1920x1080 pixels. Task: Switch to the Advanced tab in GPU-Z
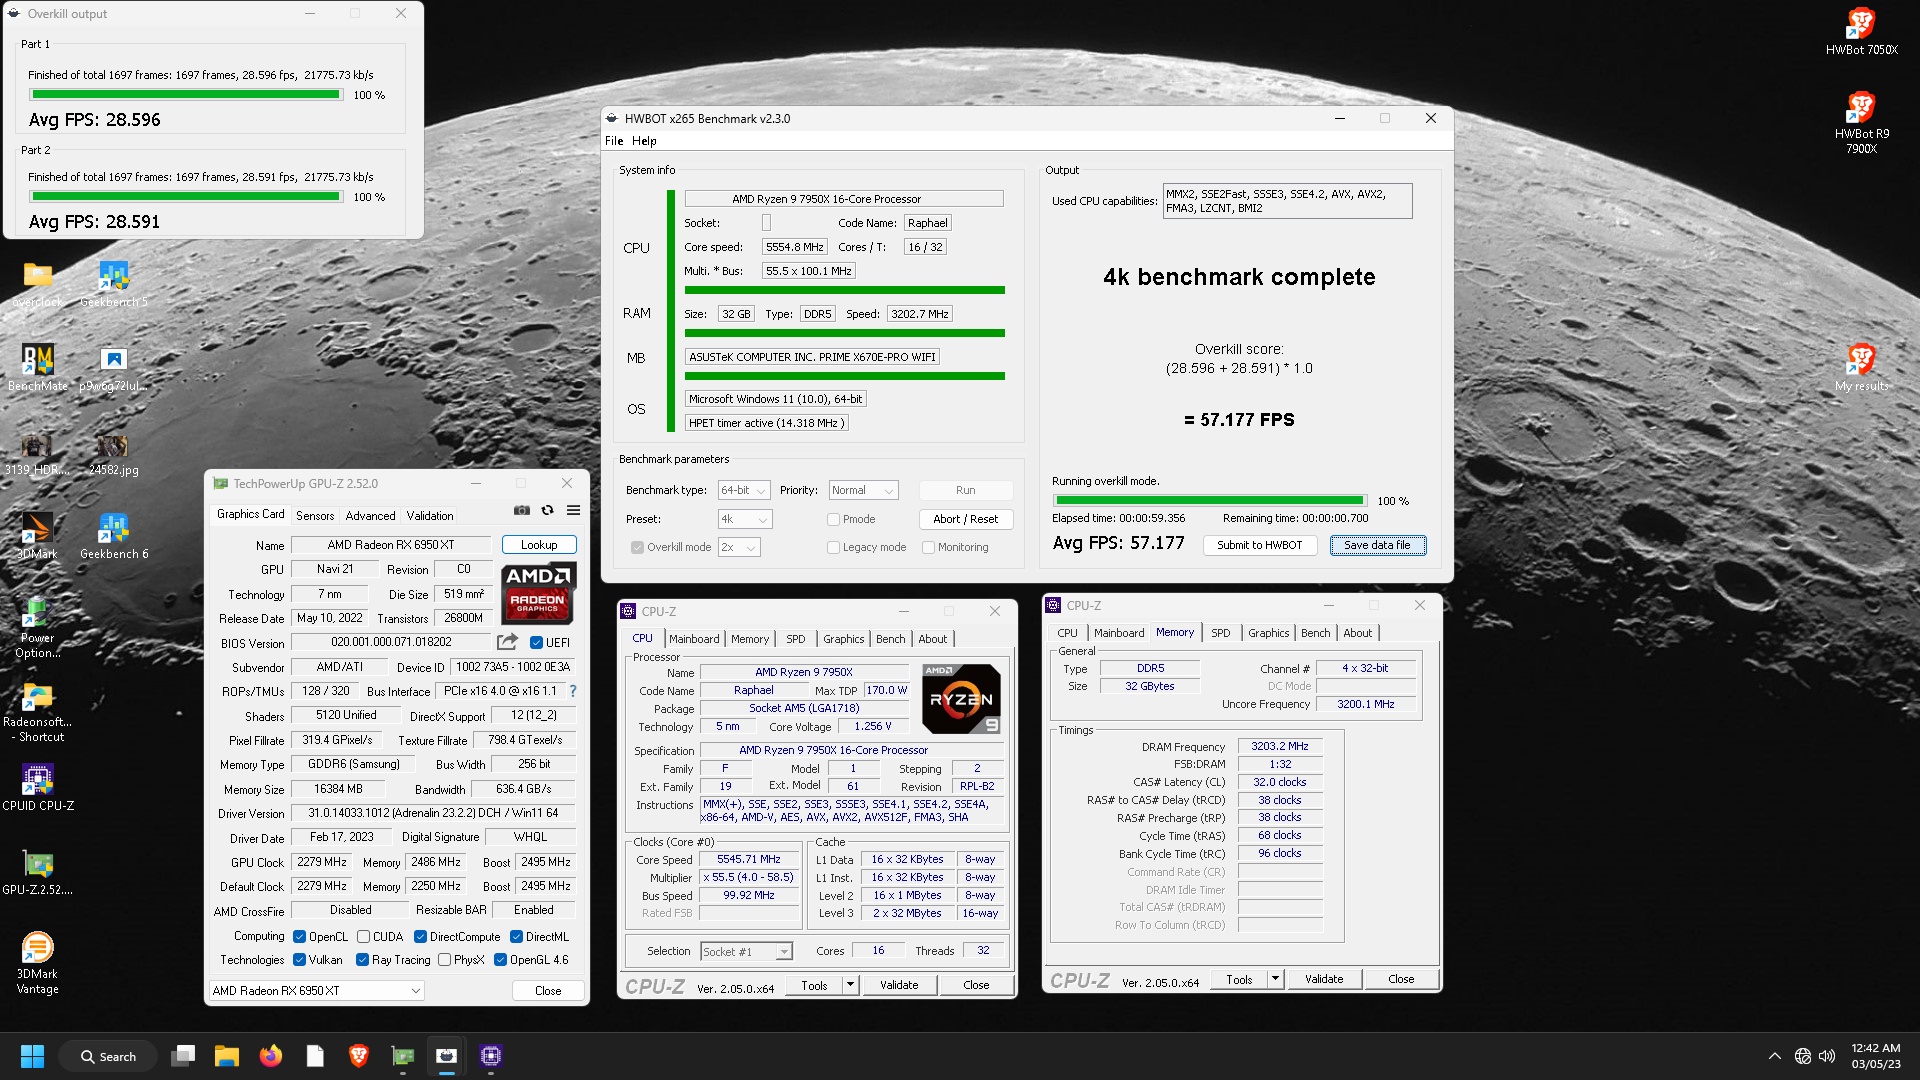coord(371,516)
